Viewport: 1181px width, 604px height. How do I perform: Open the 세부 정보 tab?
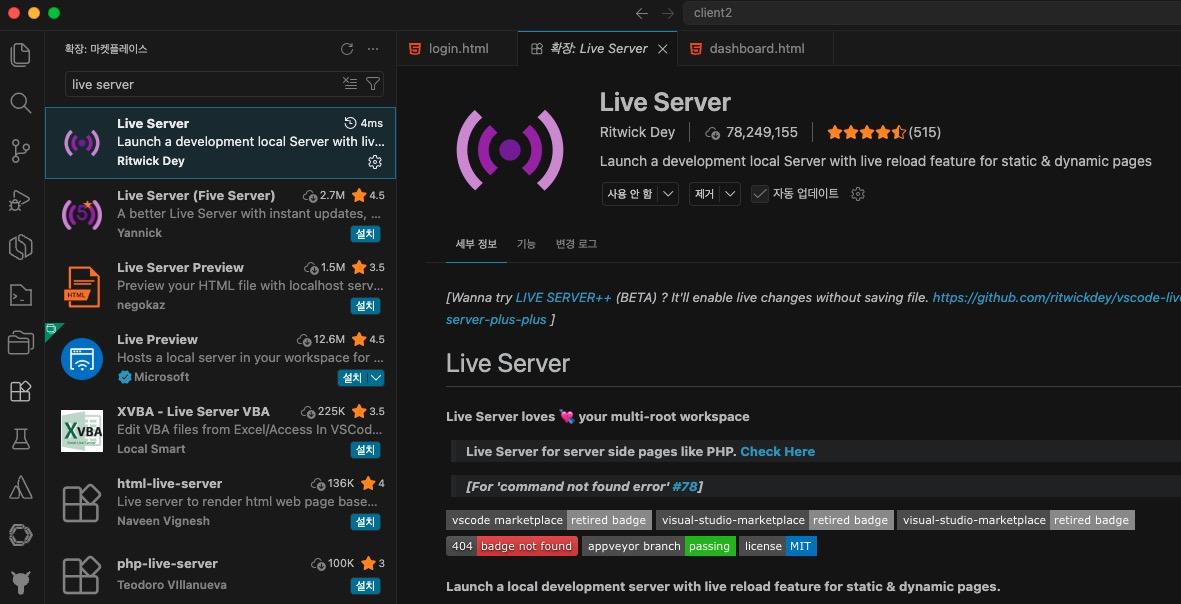point(476,244)
